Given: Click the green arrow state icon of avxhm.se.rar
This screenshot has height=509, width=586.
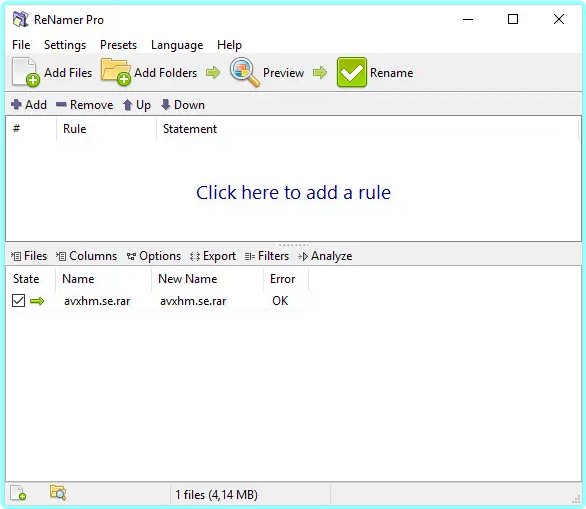Looking at the screenshot, I should [37, 301].
